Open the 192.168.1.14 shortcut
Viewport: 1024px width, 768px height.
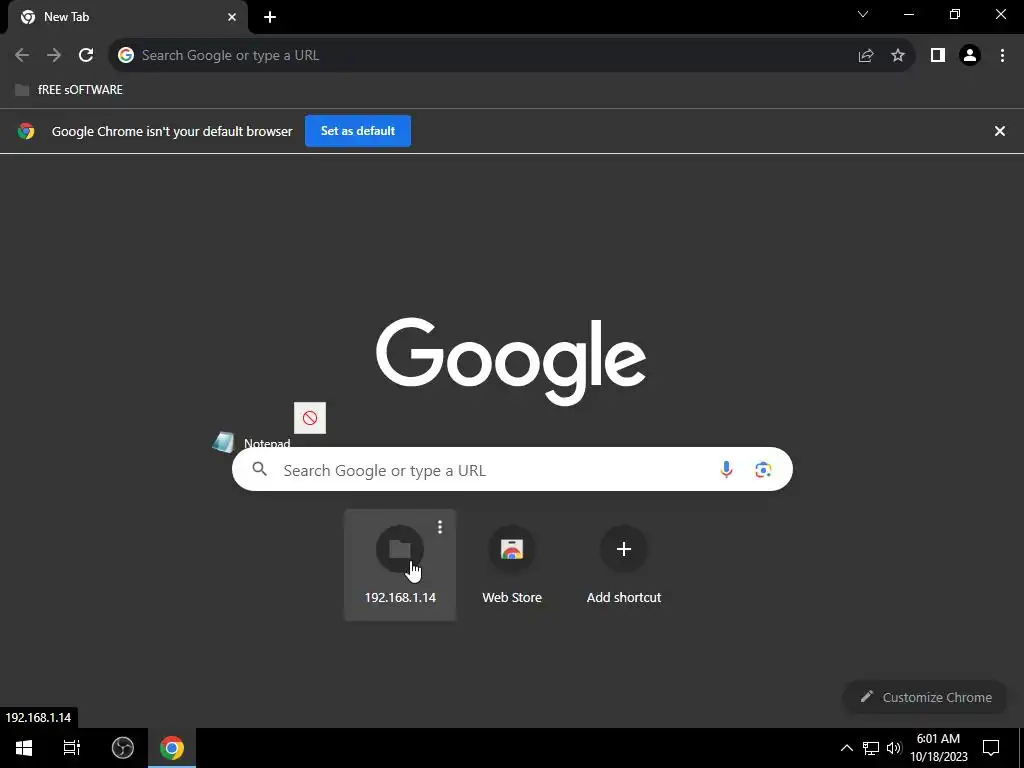[400, 564]
